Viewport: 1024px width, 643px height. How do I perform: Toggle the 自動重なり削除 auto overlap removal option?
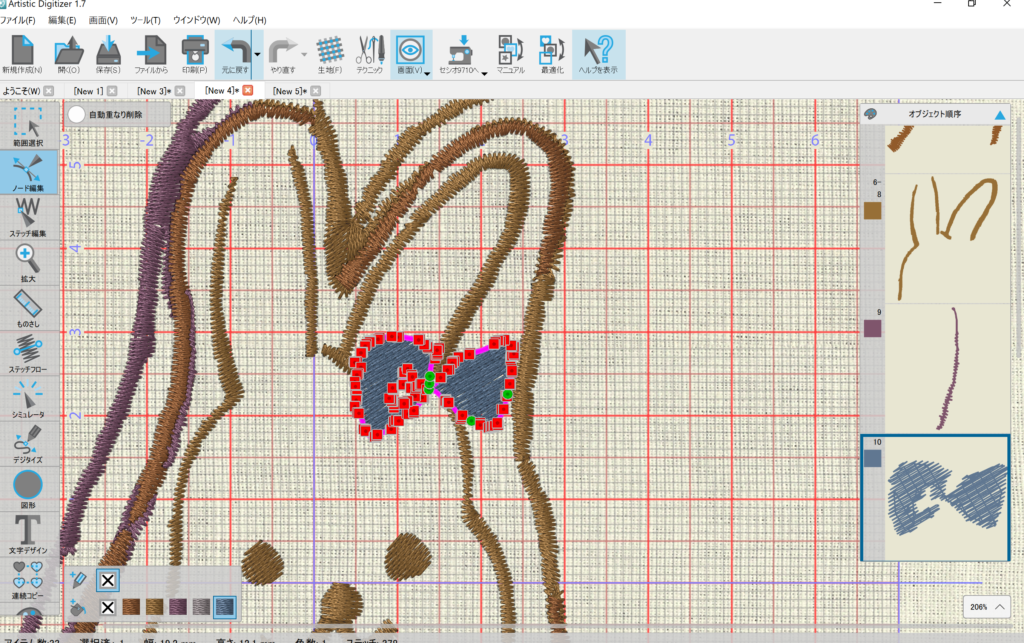tap(77, 115)
